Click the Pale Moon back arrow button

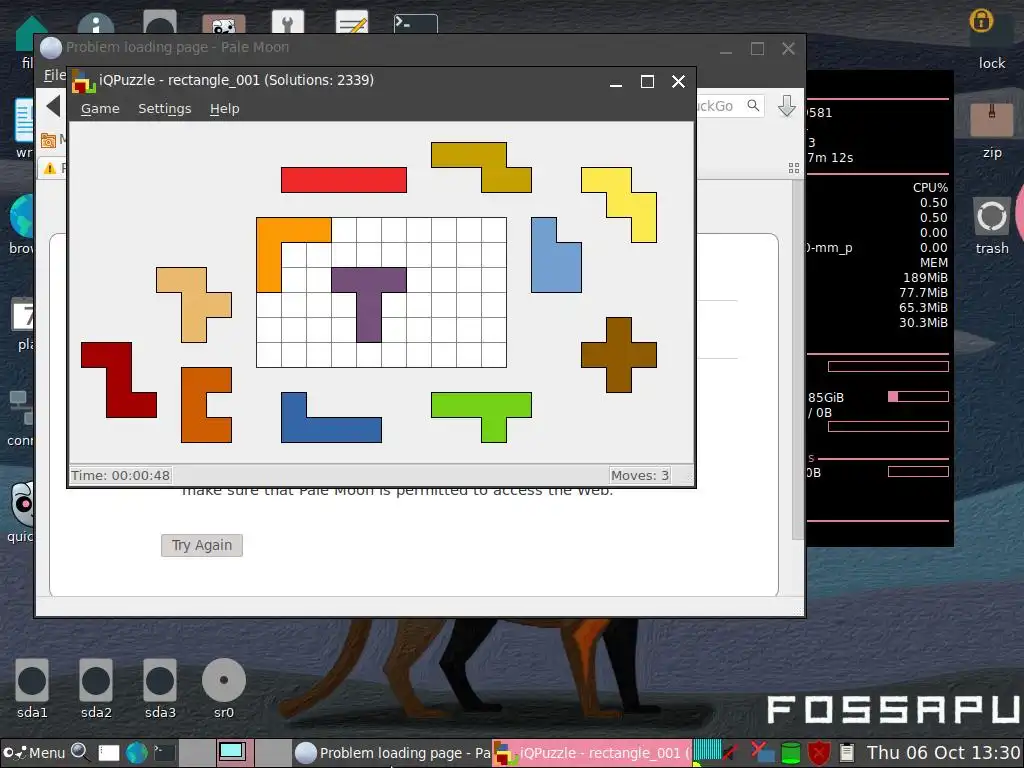(x=54, y=106)
